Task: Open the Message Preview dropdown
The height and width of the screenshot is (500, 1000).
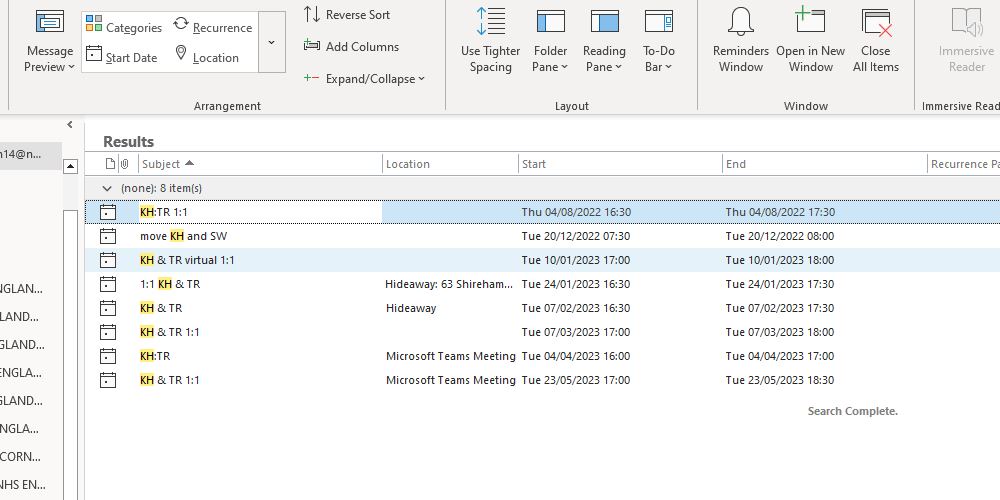Action: coord(50,59)
